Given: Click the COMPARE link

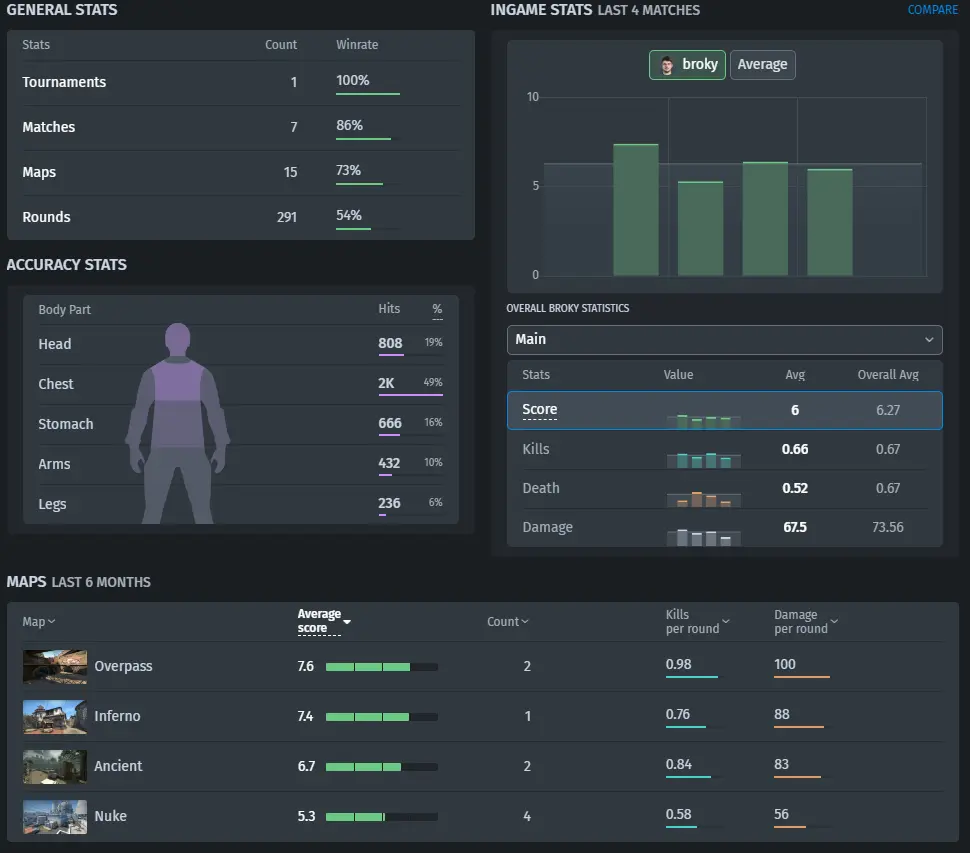Looking at the screenshot, I should 932,10.
